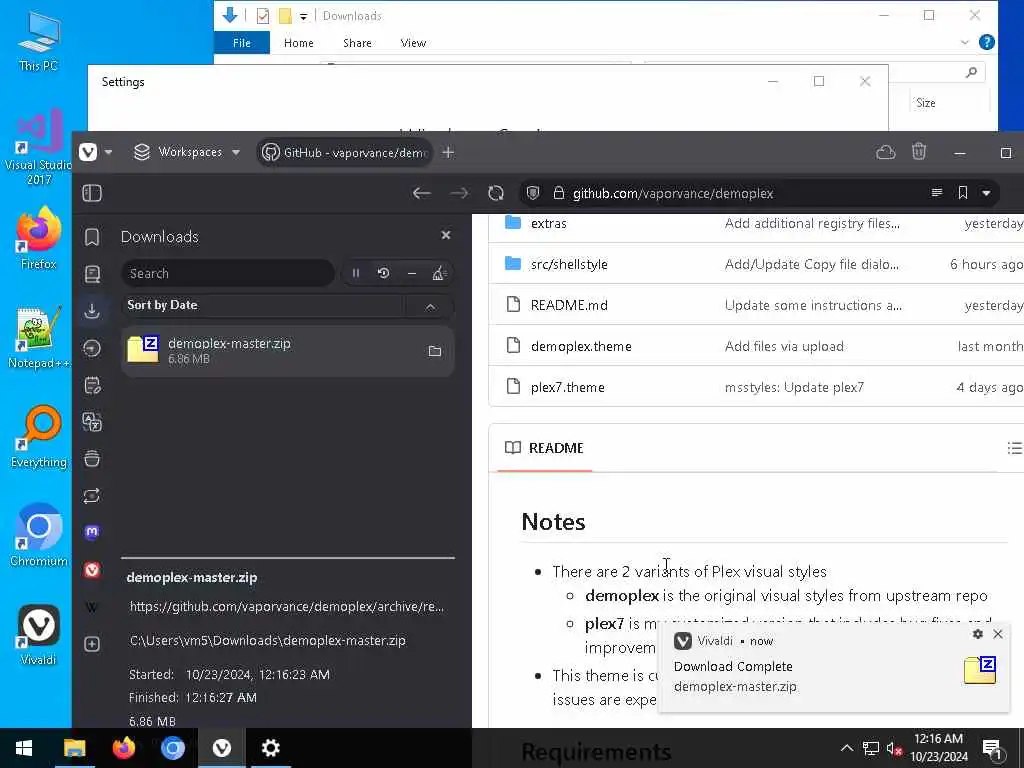This screenshot has height=768, width=1024.
Task: Open the Sessions panel icon
Action: [92, 496]
